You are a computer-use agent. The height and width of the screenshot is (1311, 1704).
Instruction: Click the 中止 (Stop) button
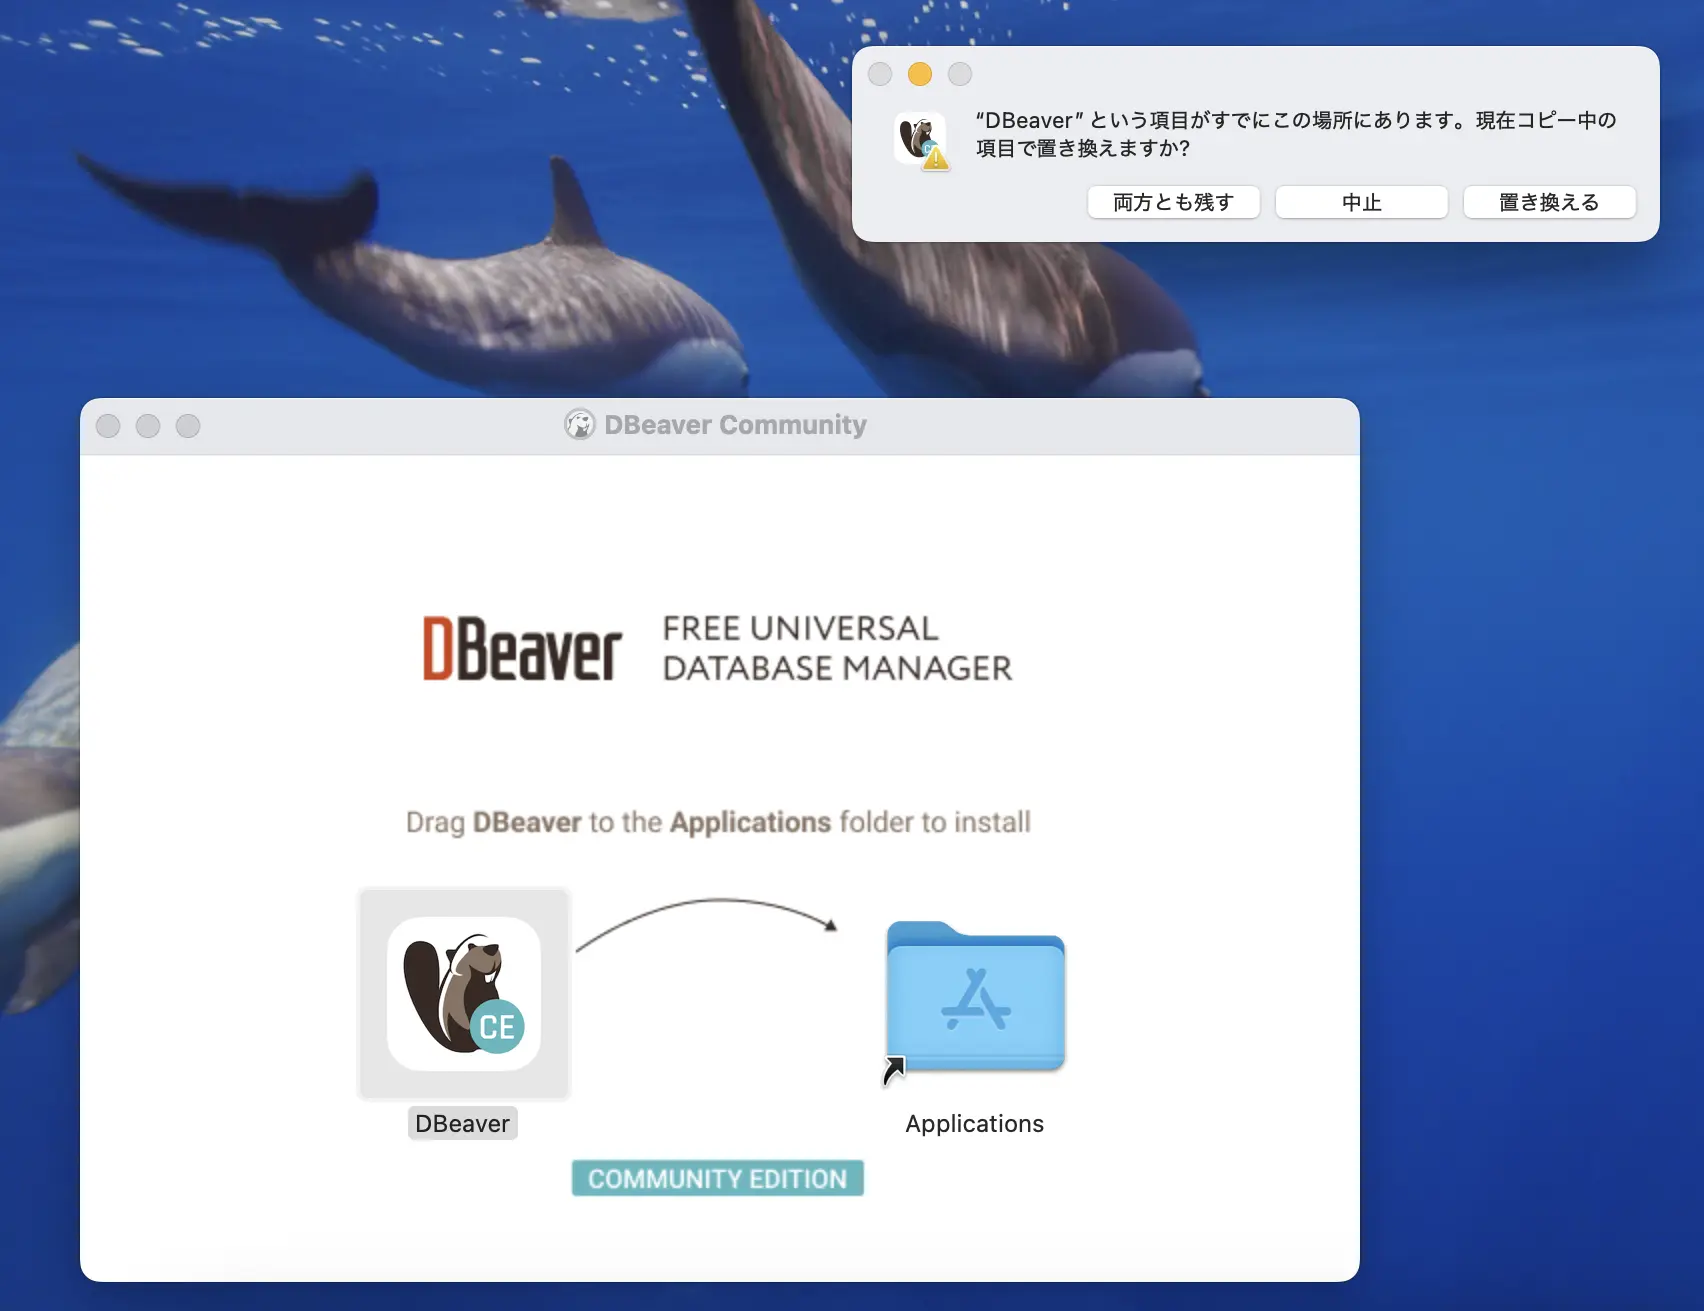click(1361, 202)
